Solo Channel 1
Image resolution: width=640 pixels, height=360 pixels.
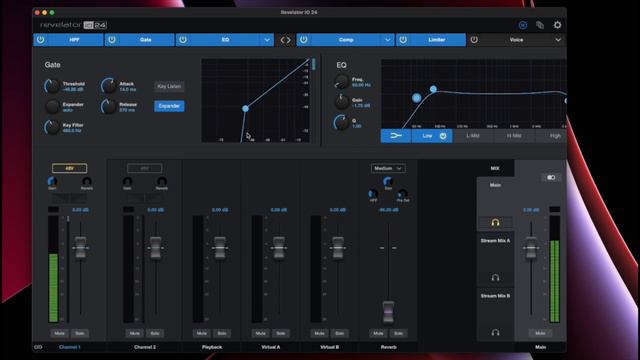point(80,333)
